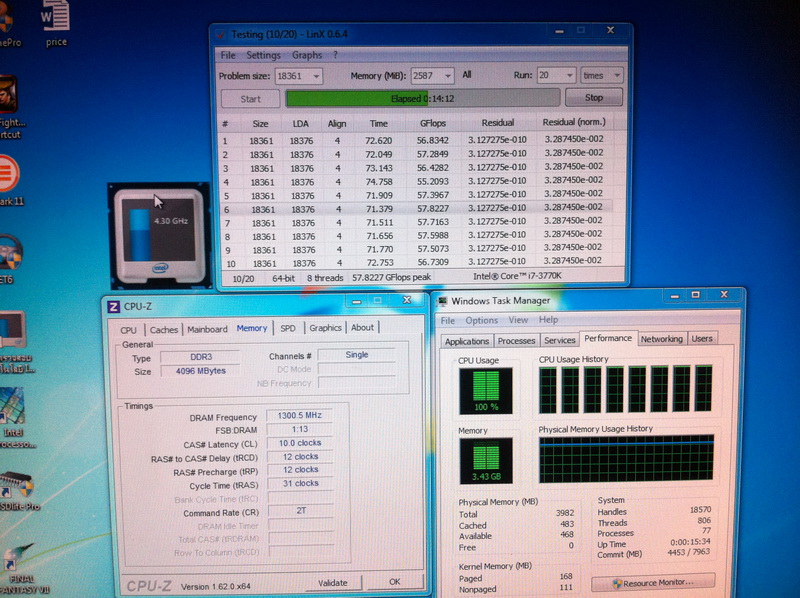Expand the Run count dropdown
The image size is (800, 598).
(570, 76)
